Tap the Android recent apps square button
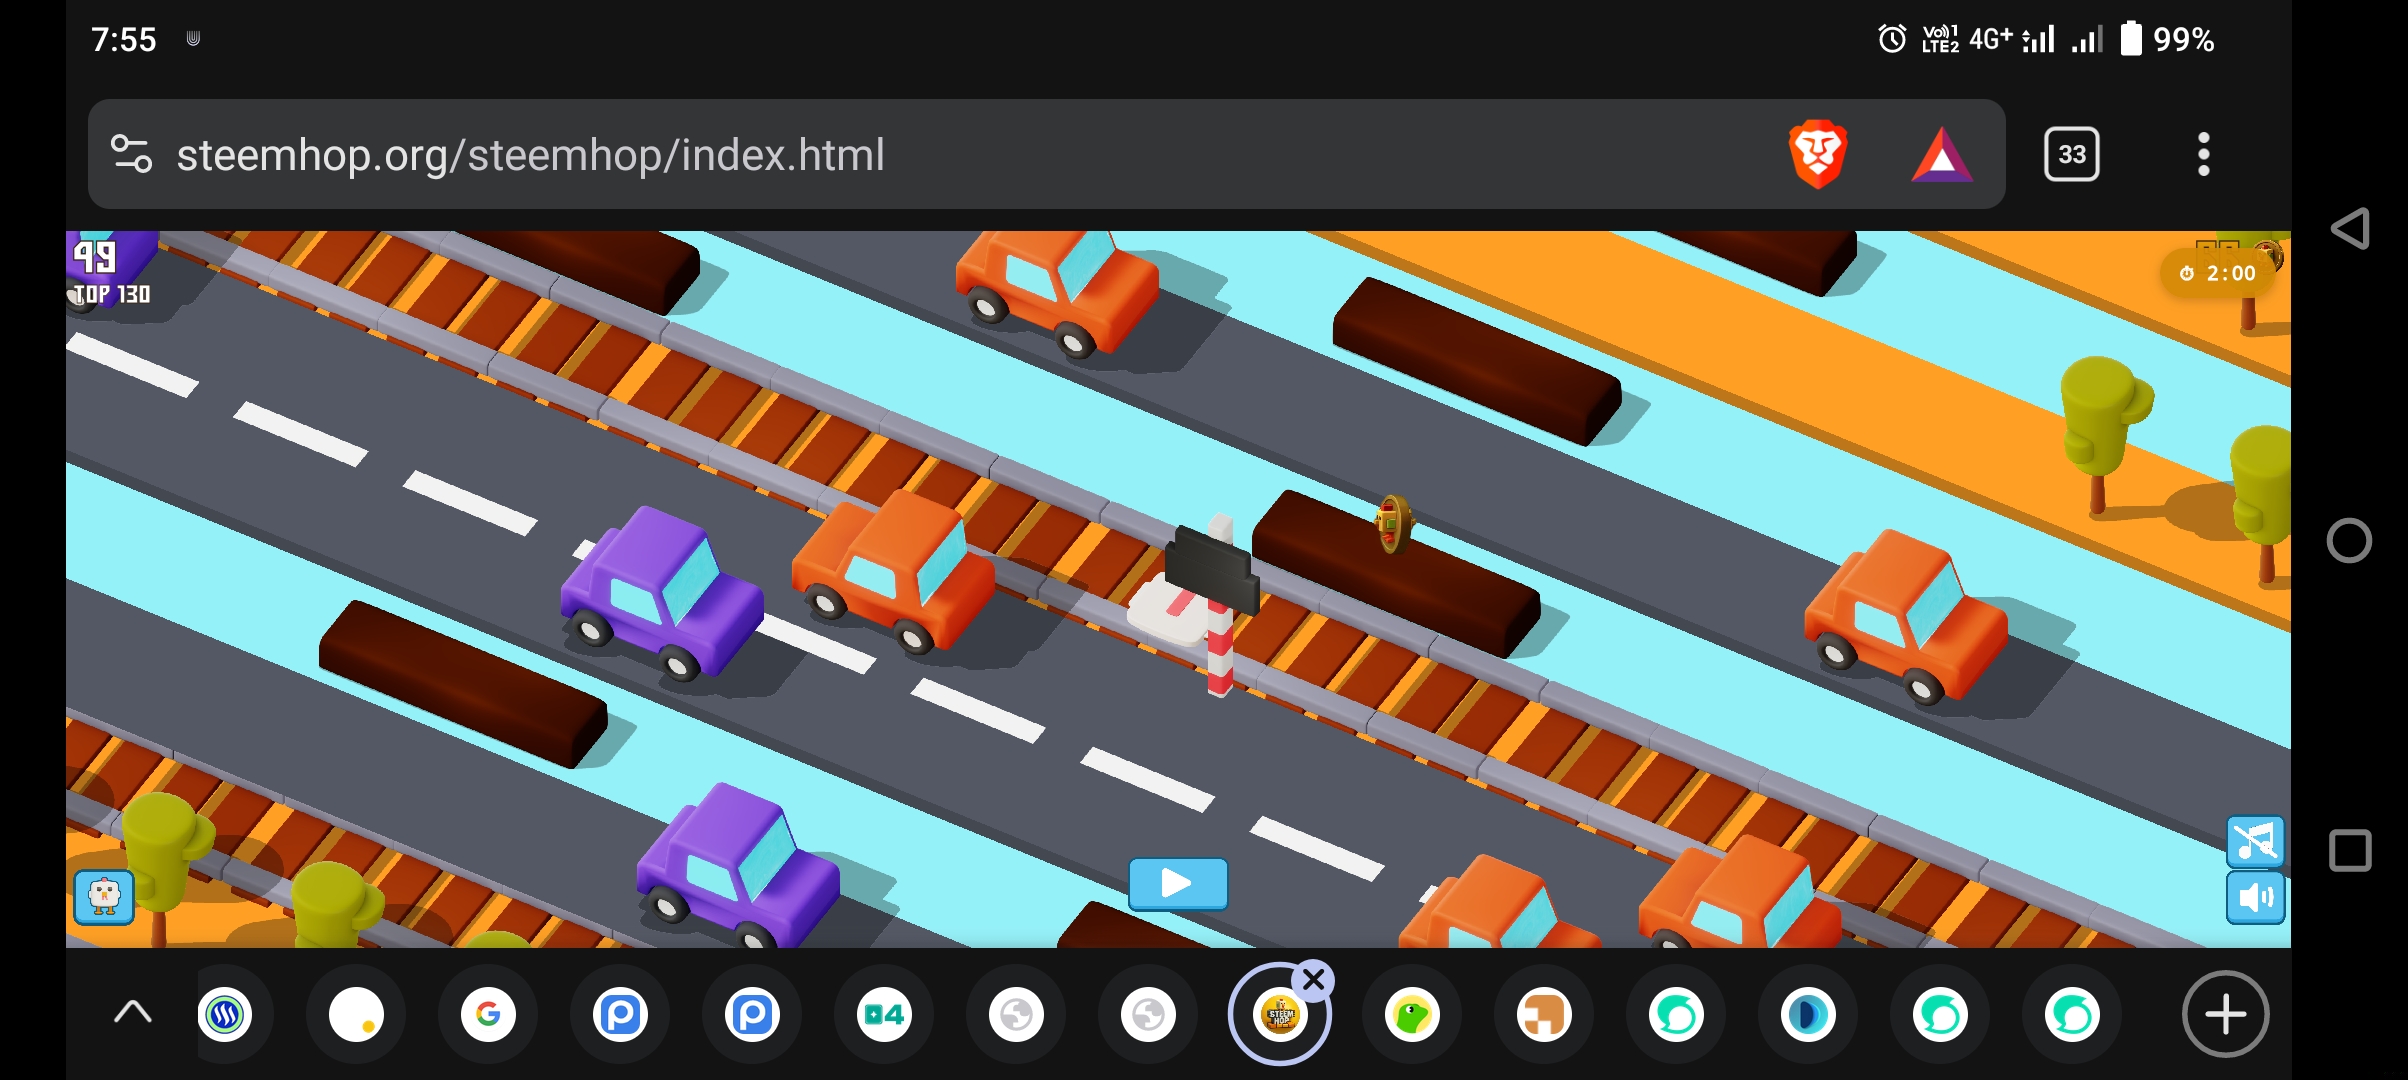2408x1080 pixels. coord(2350,851)
